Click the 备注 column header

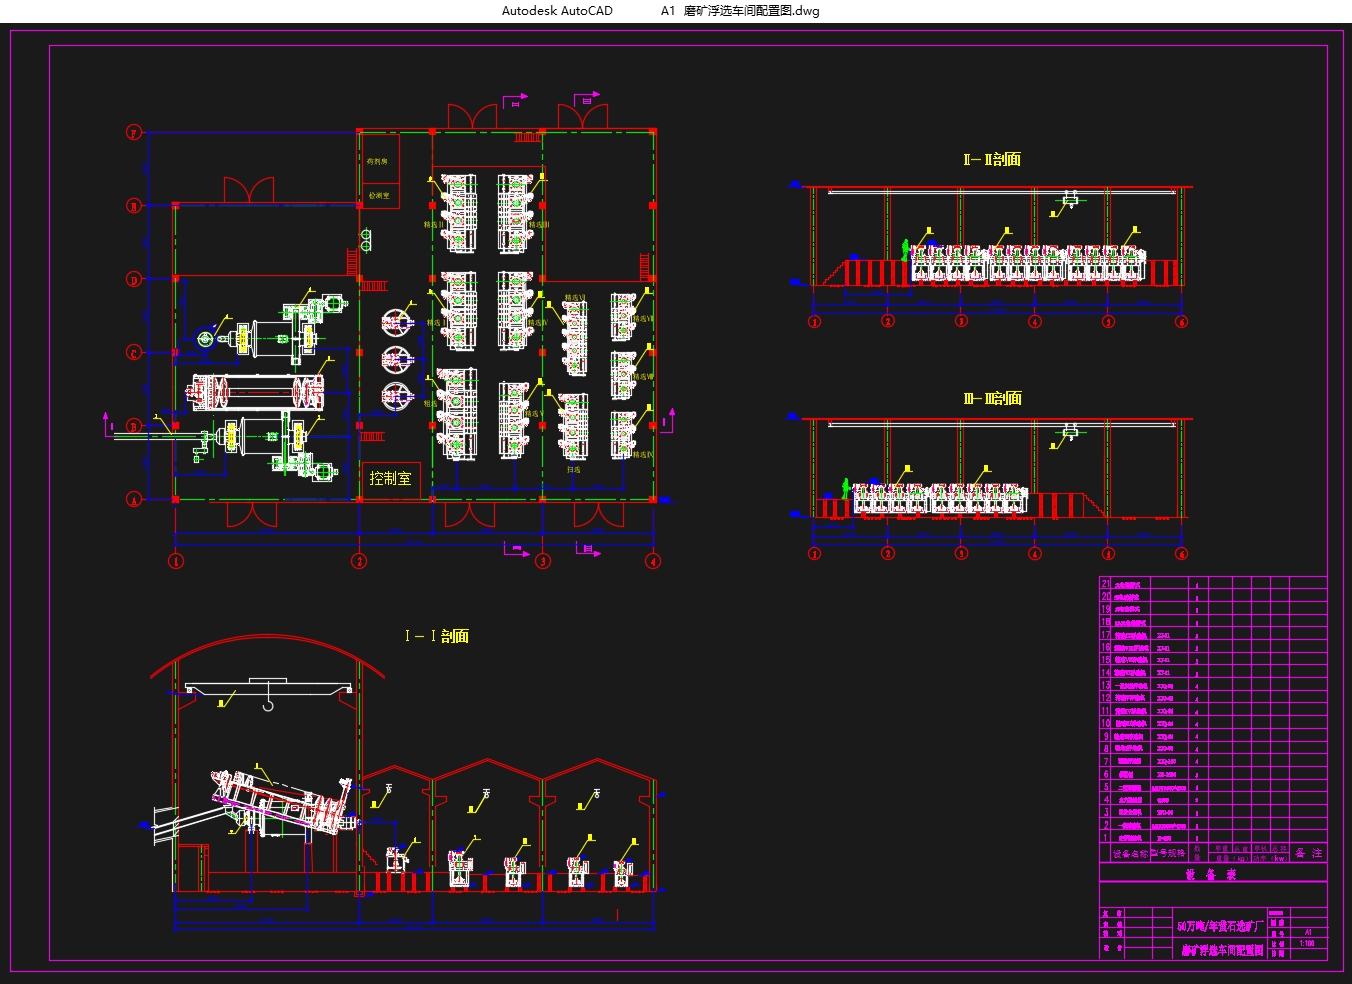click(1308, 853)
